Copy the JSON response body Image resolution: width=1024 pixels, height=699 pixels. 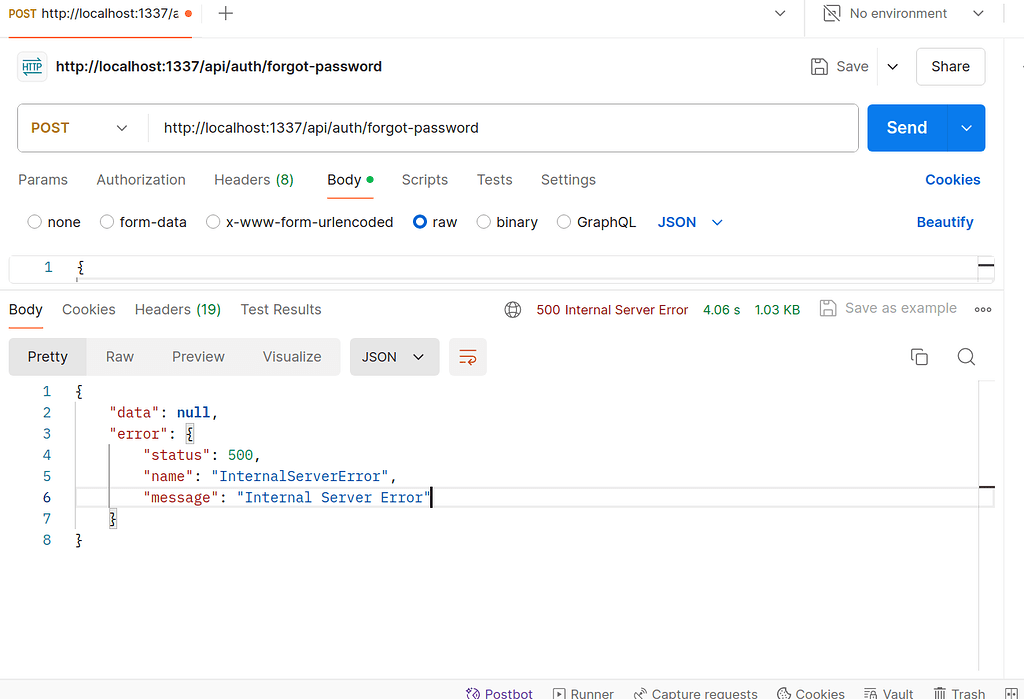(919, 356)
